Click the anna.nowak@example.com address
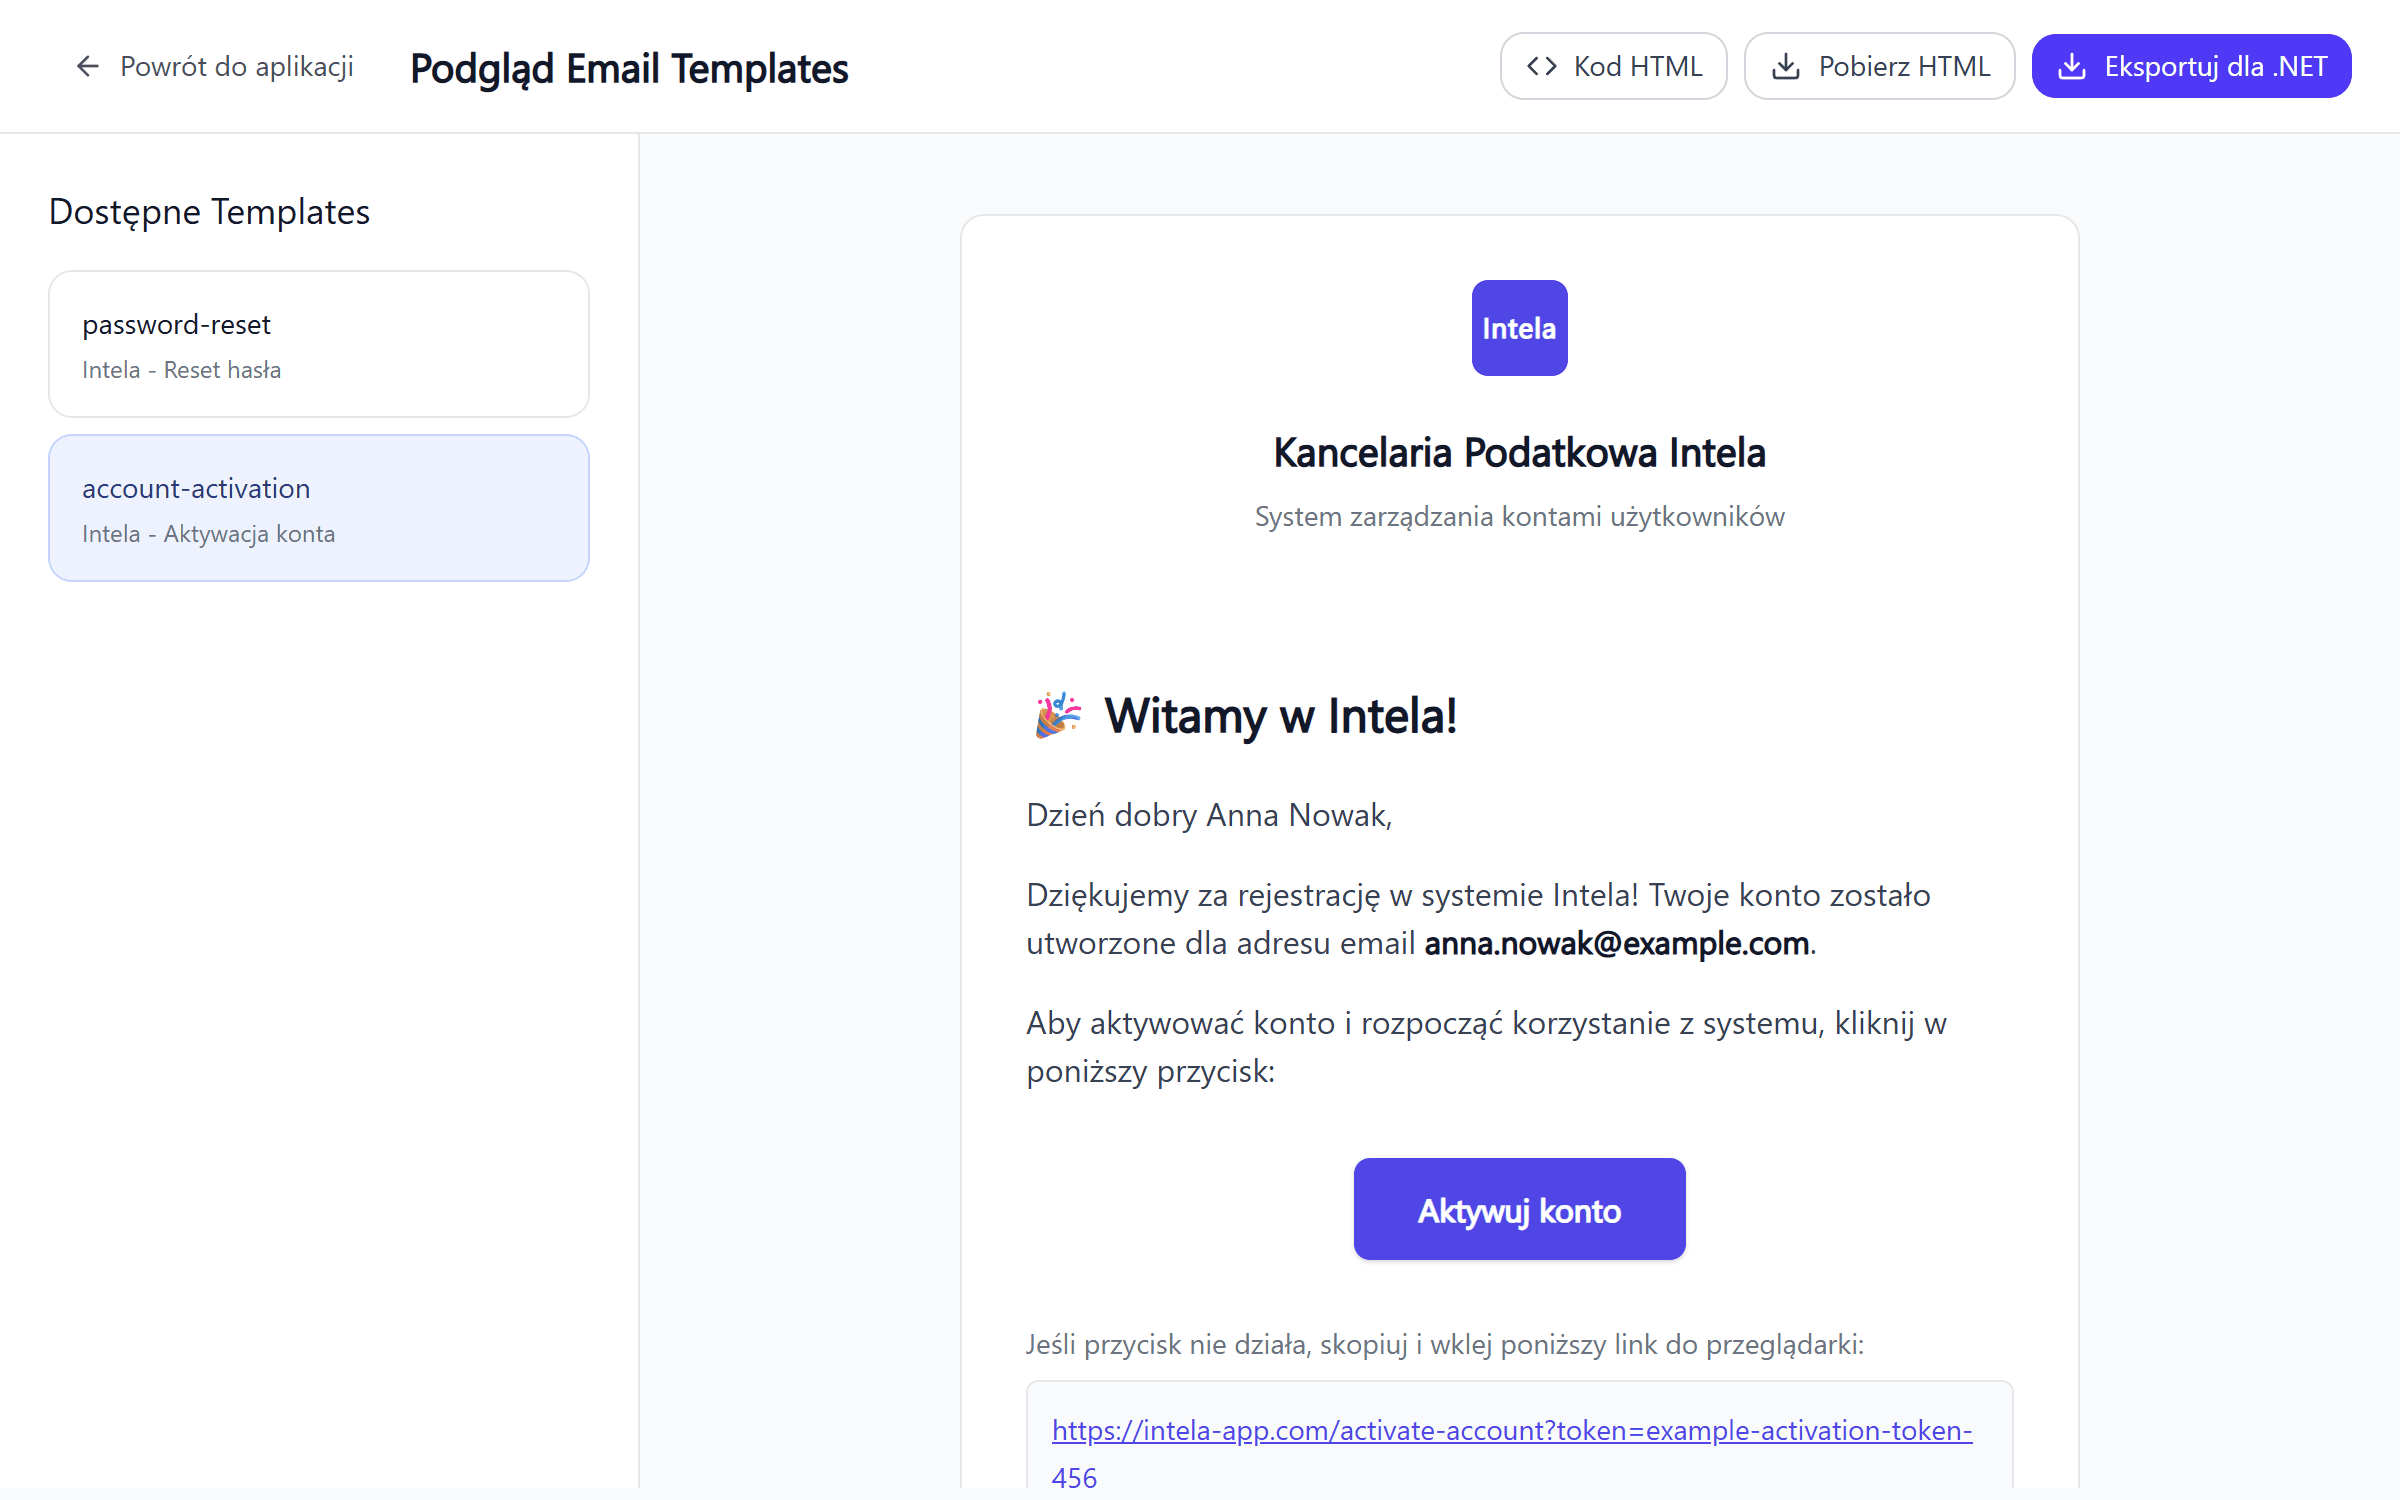The width and height of the screenshot is (2400, 1500). coord(1616,943)
